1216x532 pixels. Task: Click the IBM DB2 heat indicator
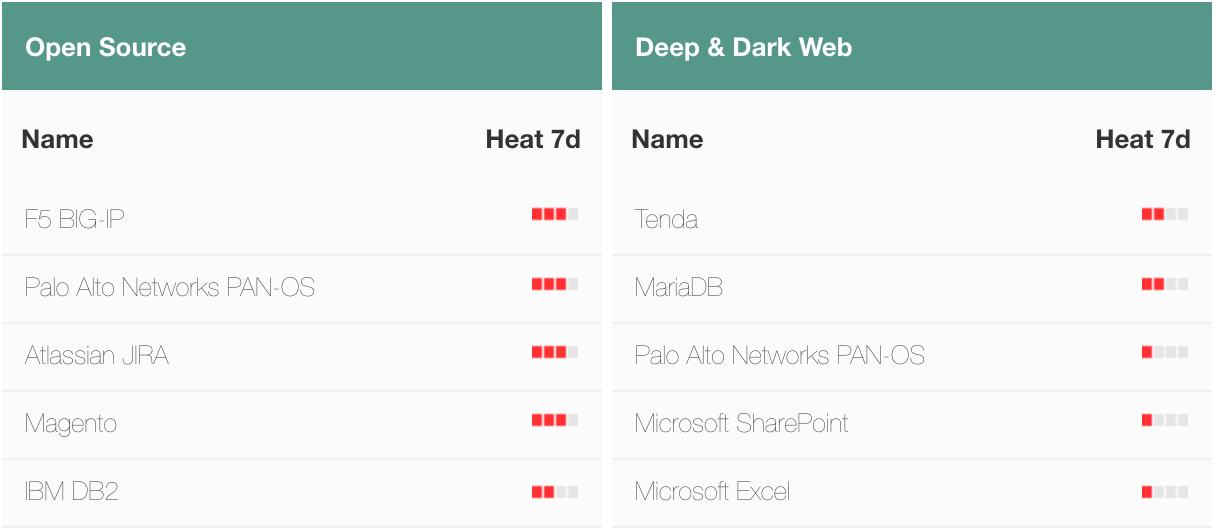click(555, 492)
